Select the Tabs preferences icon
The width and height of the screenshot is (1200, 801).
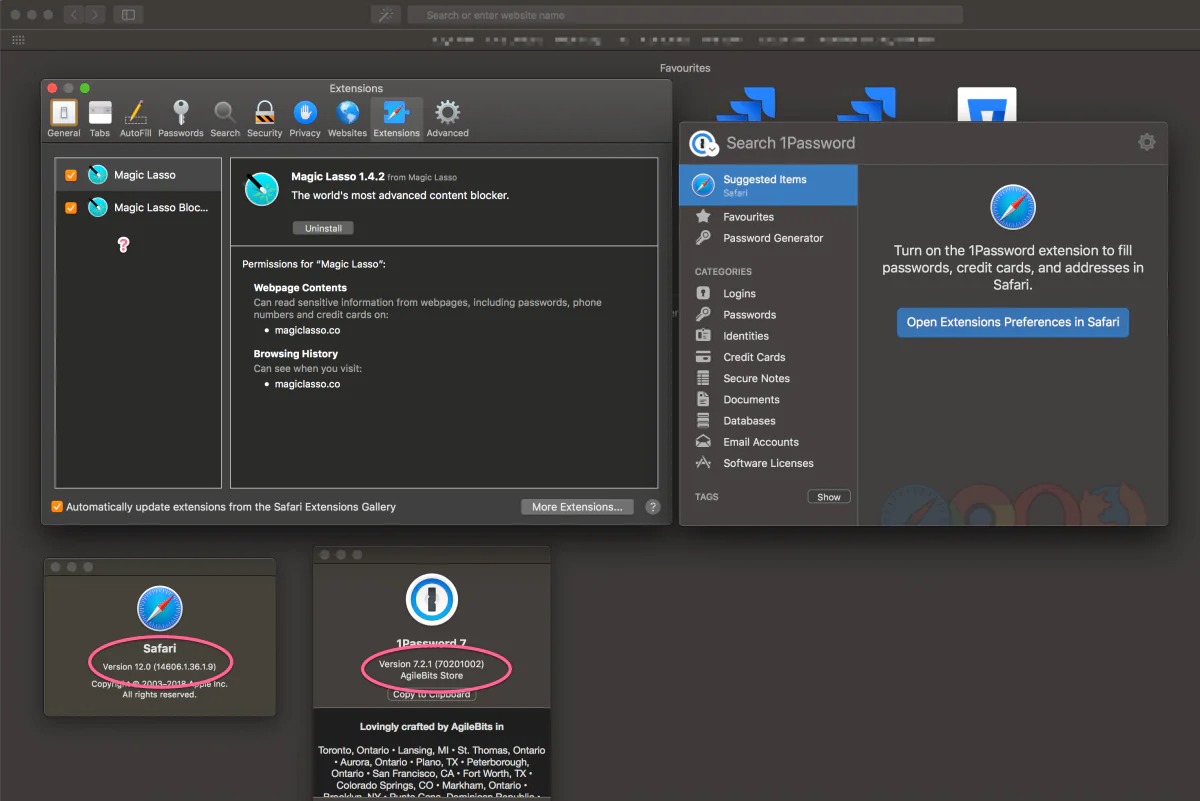point(100,118)
